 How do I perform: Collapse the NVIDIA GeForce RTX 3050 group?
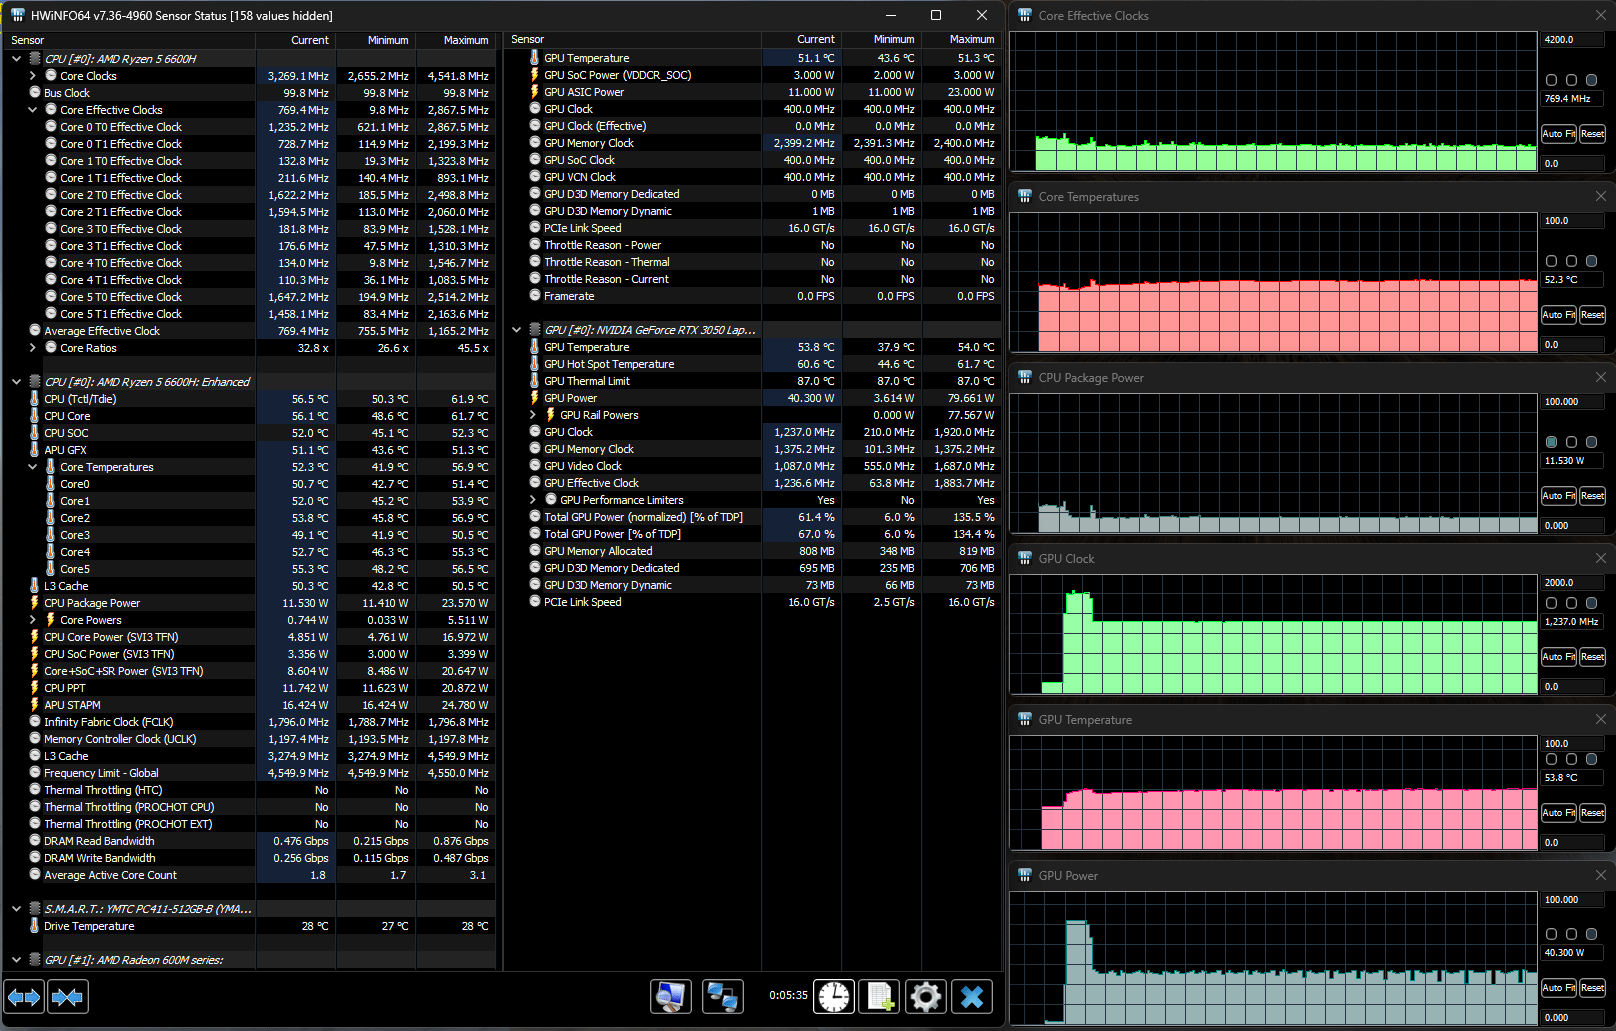click(x=516, y=330)
